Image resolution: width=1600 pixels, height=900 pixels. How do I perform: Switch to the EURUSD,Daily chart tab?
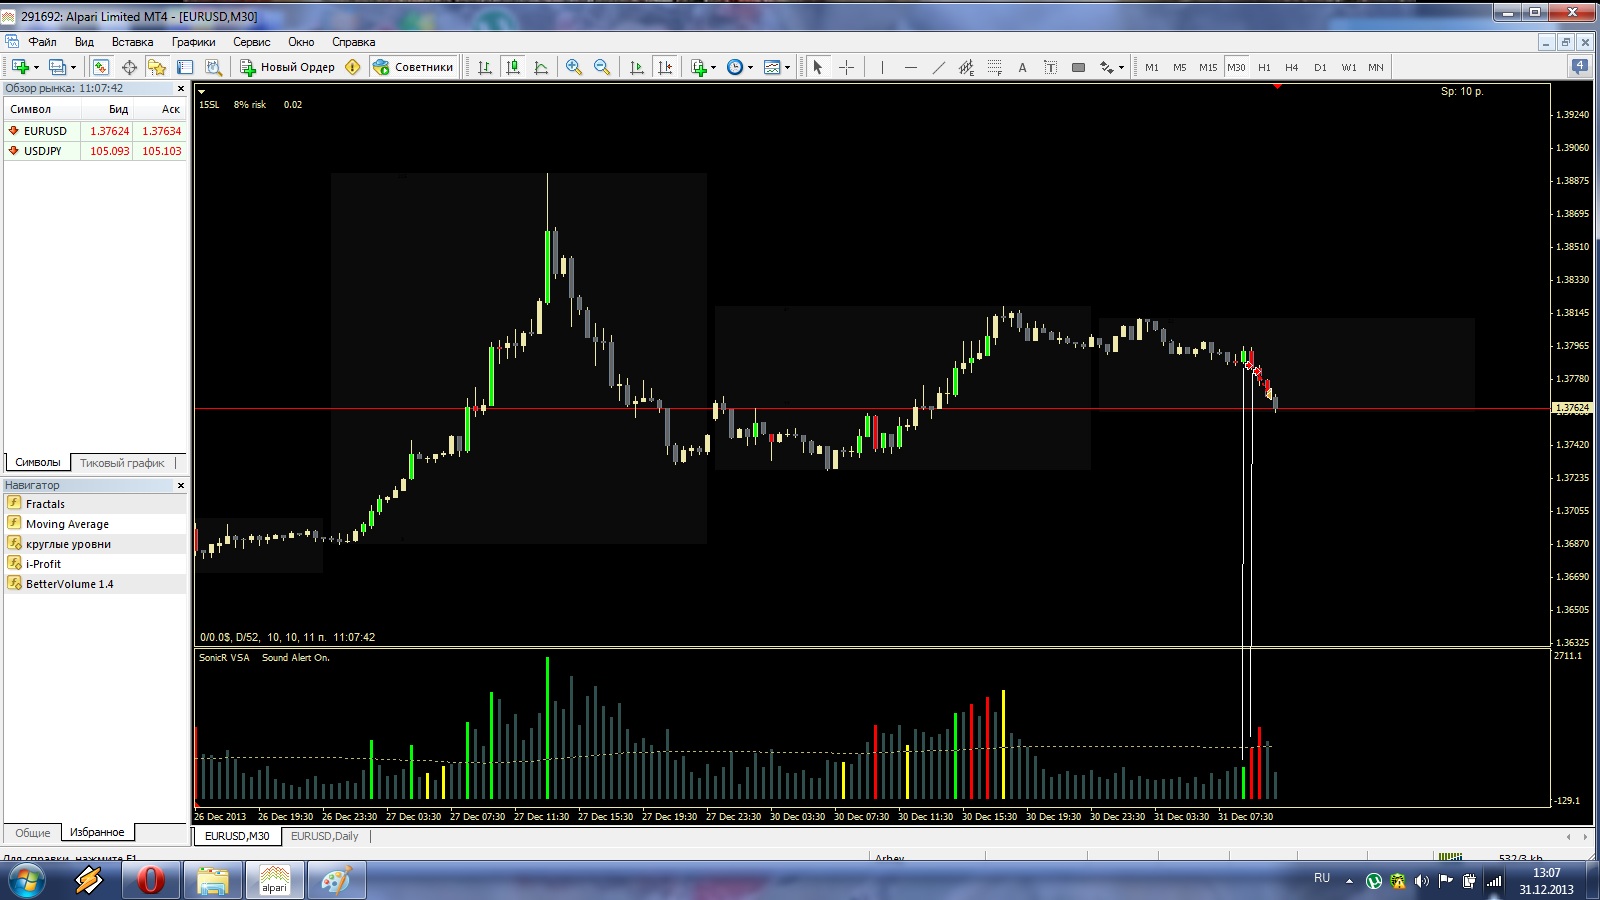click(x=324, y=836)
